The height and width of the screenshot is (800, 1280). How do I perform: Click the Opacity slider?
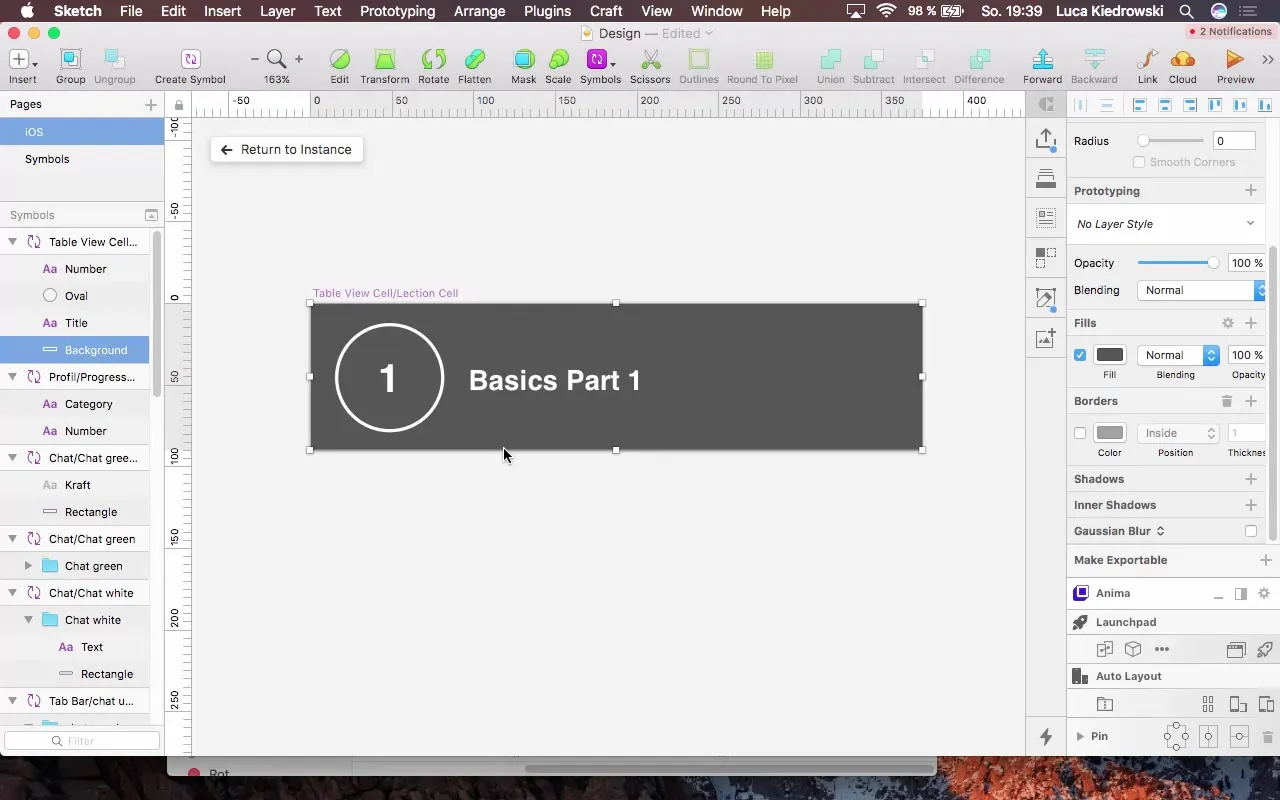click(1178, 263)
